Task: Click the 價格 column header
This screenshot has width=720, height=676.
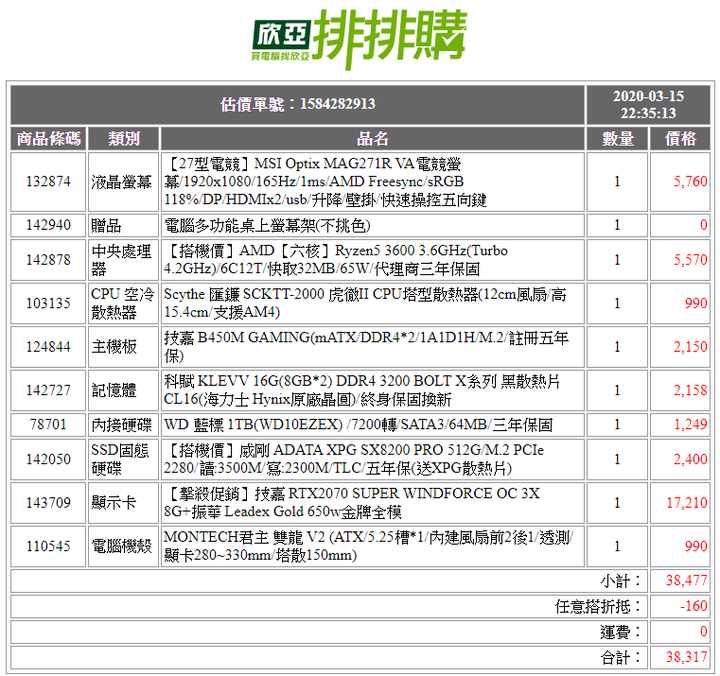Action: 680,139
